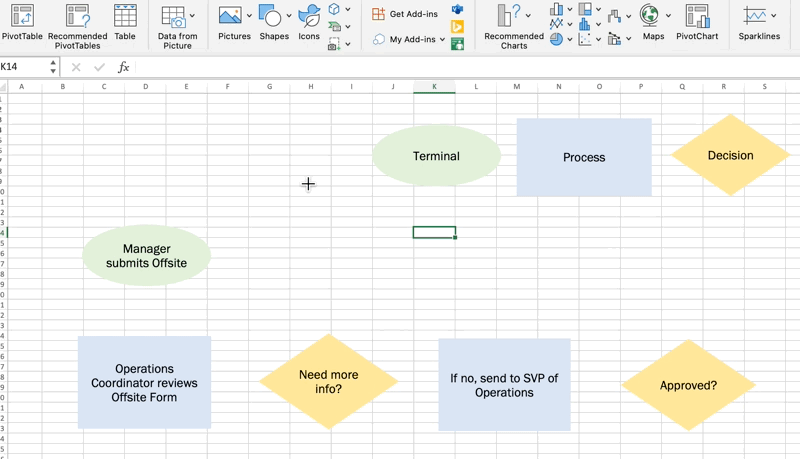Select the Need more info? diamond
Image resolution: width=800 pixels, height=459 pixels.
(329, 381)
